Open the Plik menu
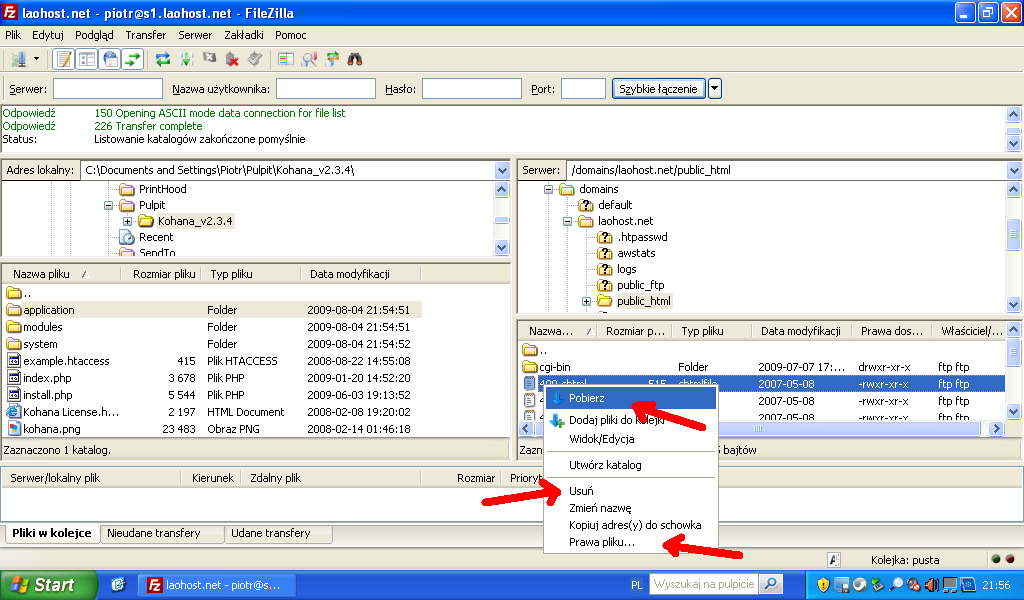Image resolution: width=1024 pixels, height=600 pixels. (x=13, y=35)
